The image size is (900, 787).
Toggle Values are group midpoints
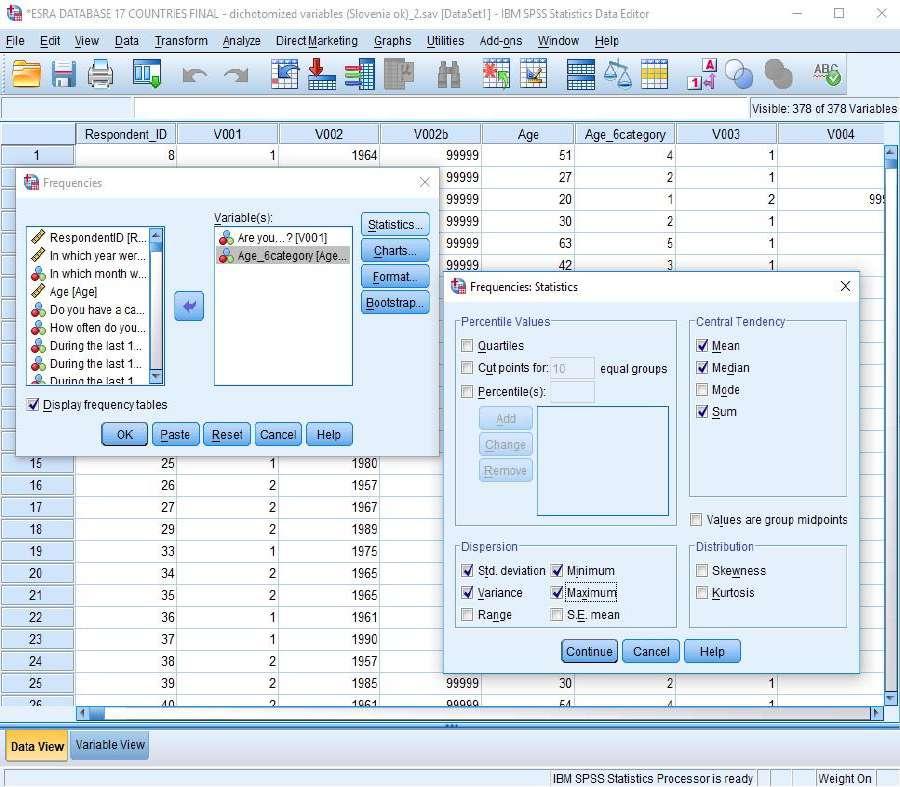[696, 520]
